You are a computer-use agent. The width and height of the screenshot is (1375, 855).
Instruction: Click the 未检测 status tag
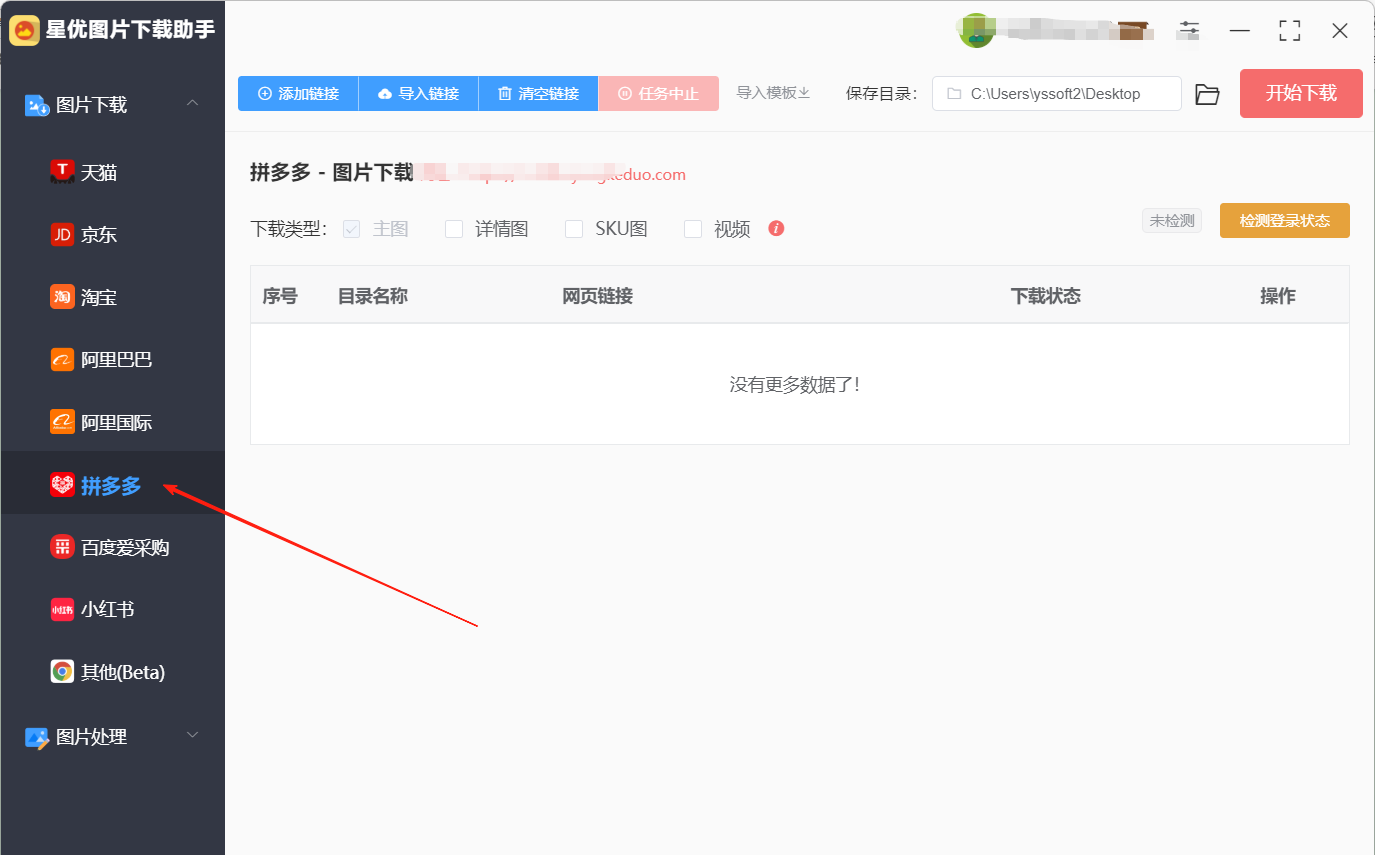tap(1172, 221)
